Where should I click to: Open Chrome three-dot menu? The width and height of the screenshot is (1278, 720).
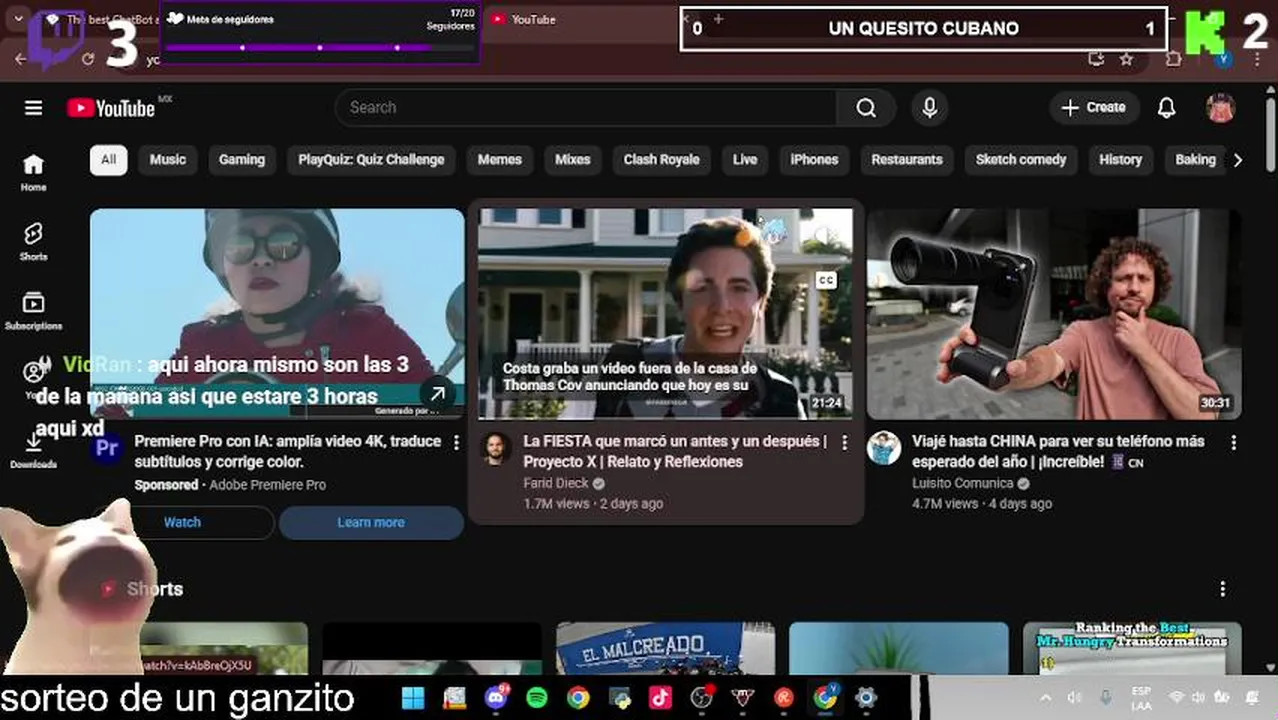tap(1258, 59)
